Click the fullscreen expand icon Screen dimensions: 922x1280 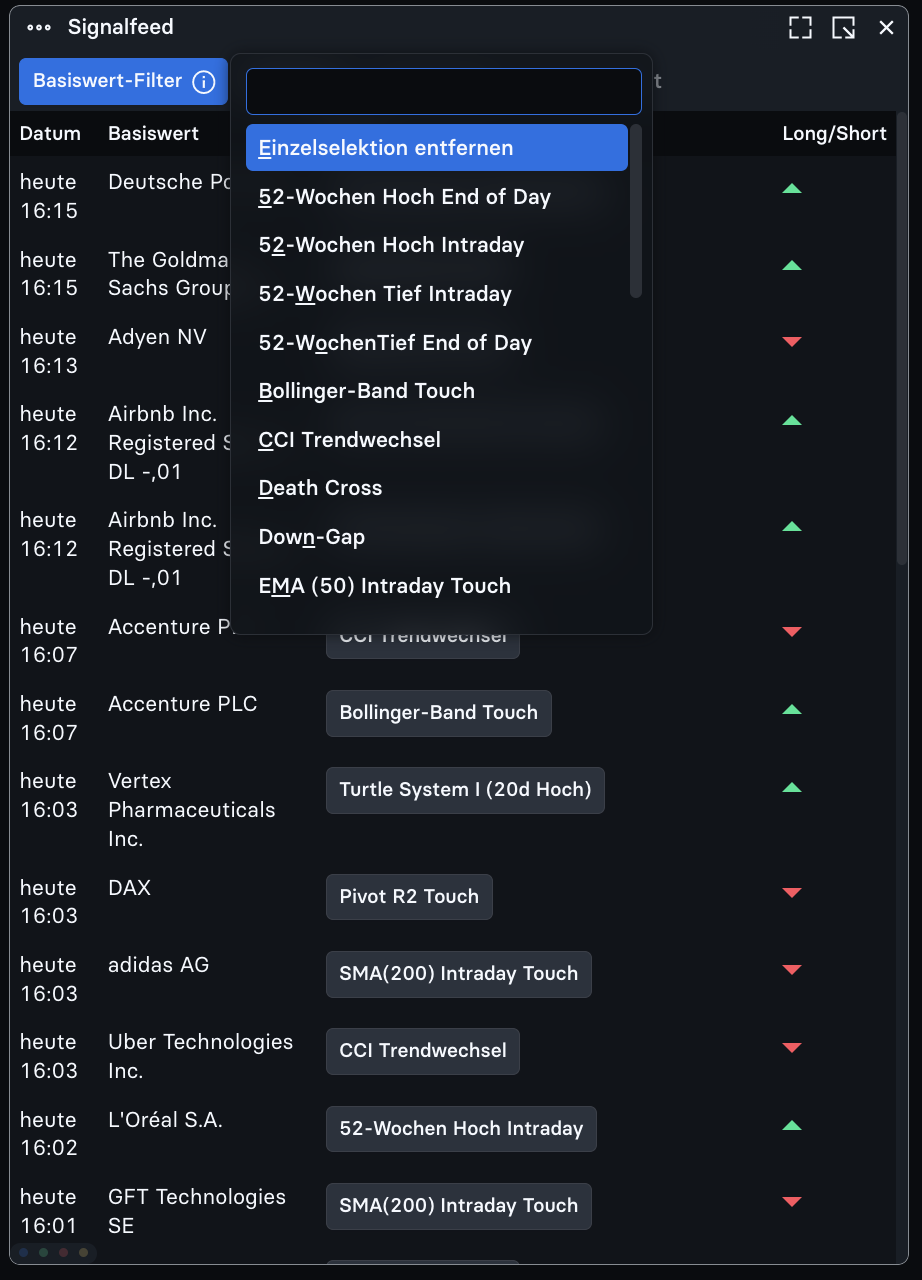(800, 28)
